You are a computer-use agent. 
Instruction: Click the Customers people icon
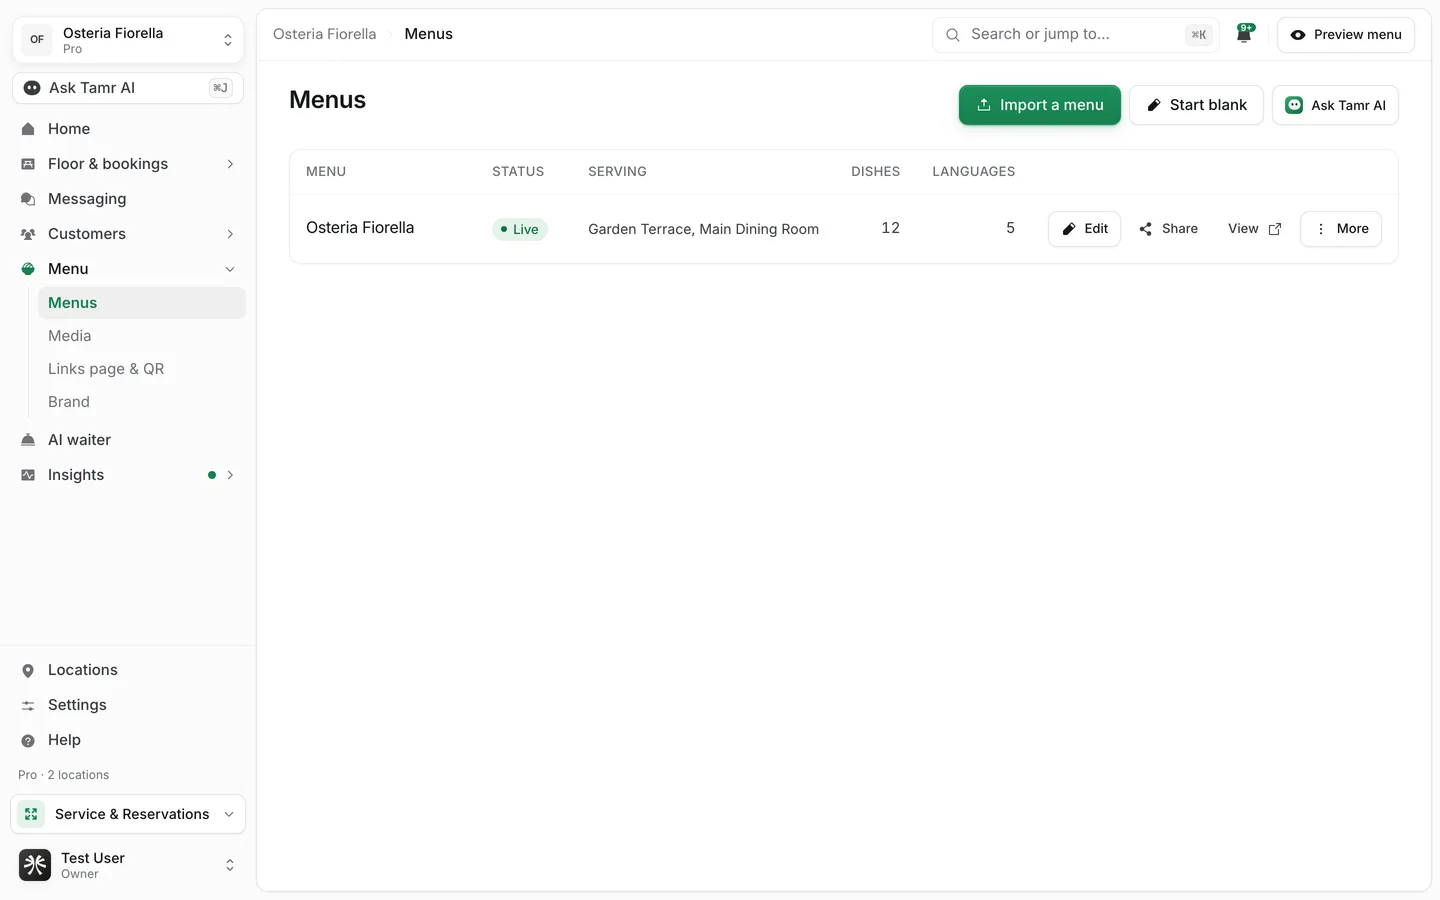coord(28,234)
